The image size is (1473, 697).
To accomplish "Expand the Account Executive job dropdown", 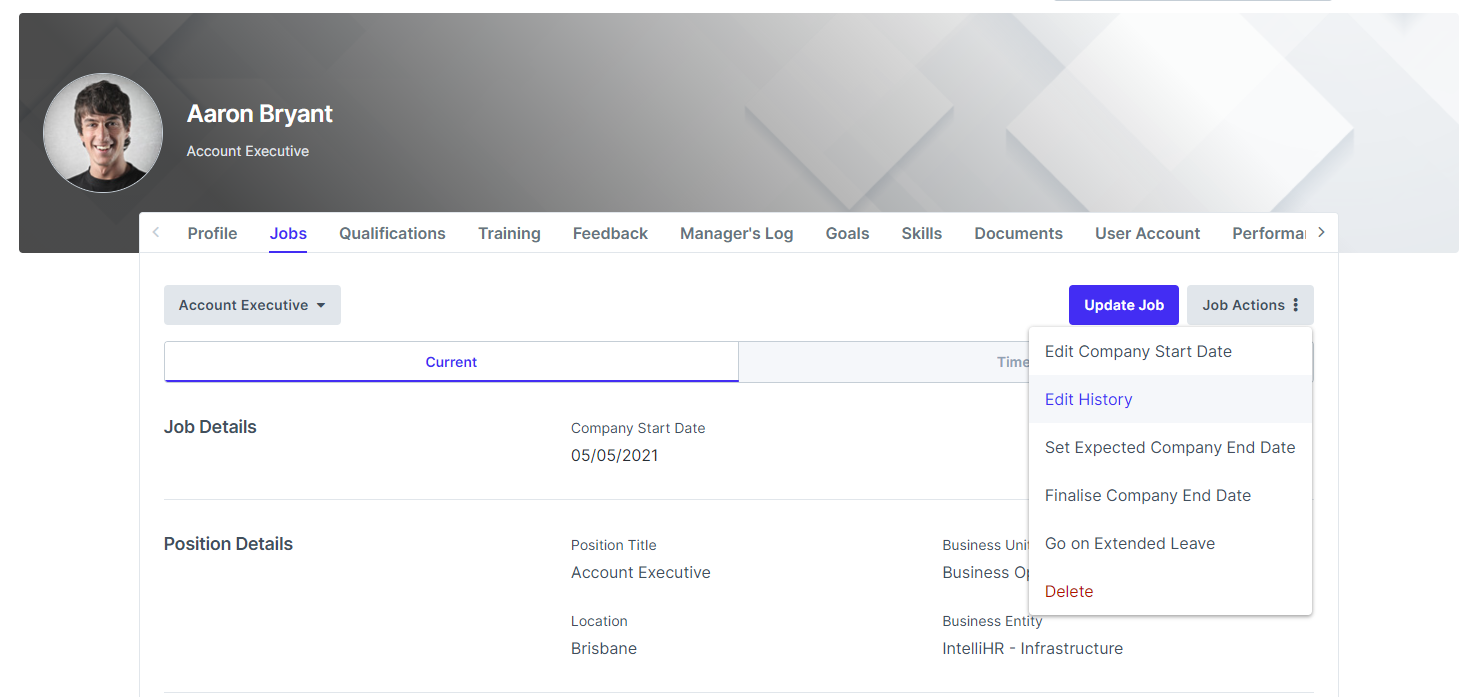I will [x=252, y=305].
